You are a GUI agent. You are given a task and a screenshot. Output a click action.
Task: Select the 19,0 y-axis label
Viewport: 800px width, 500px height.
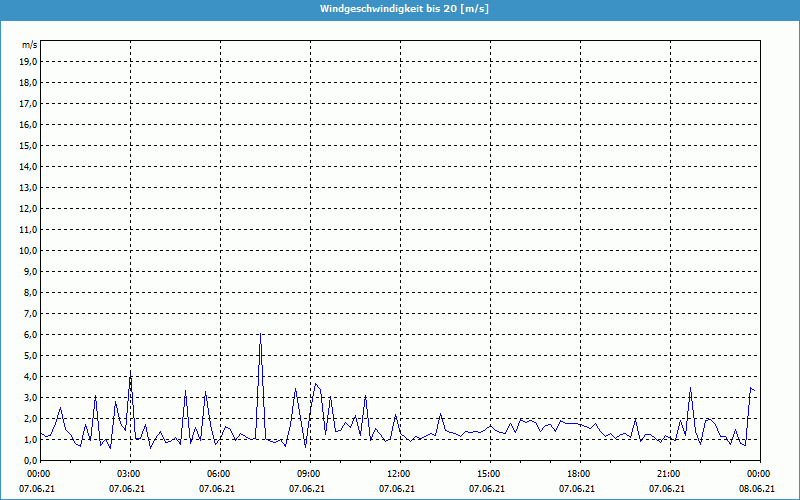point(28,61)
